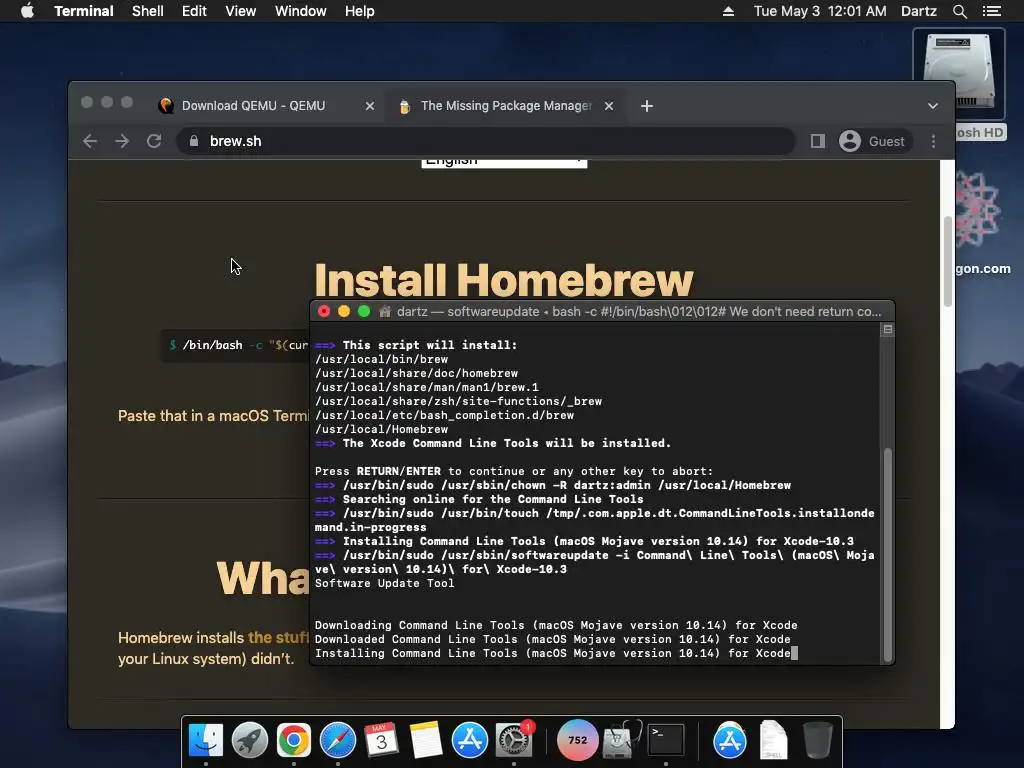Open Applications folder in the Dock

[729, 740]
